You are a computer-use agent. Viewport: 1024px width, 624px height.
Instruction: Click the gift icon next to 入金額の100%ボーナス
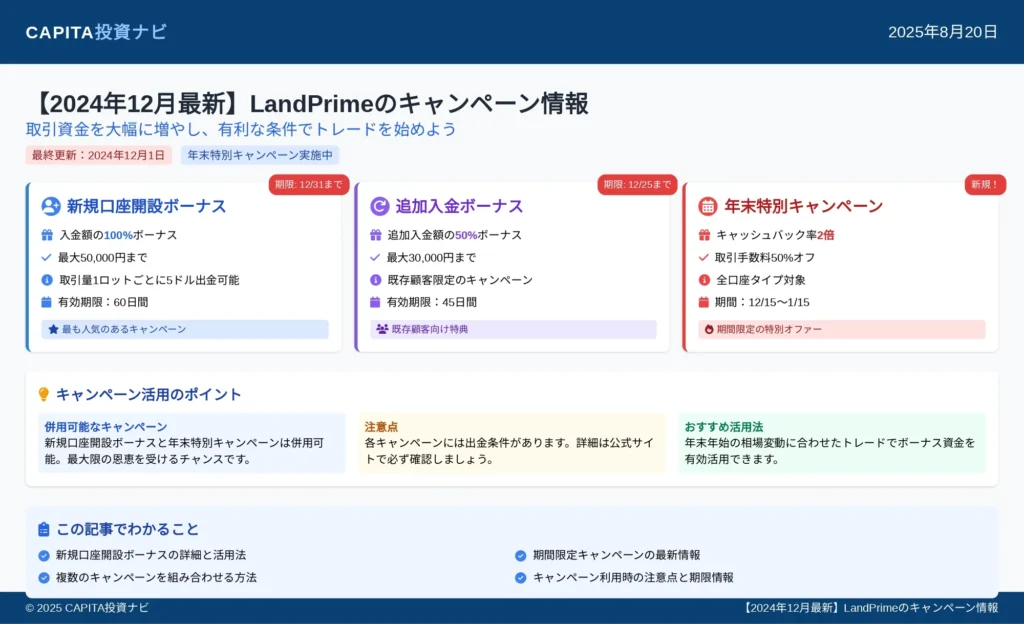click(x=47, y=235)
